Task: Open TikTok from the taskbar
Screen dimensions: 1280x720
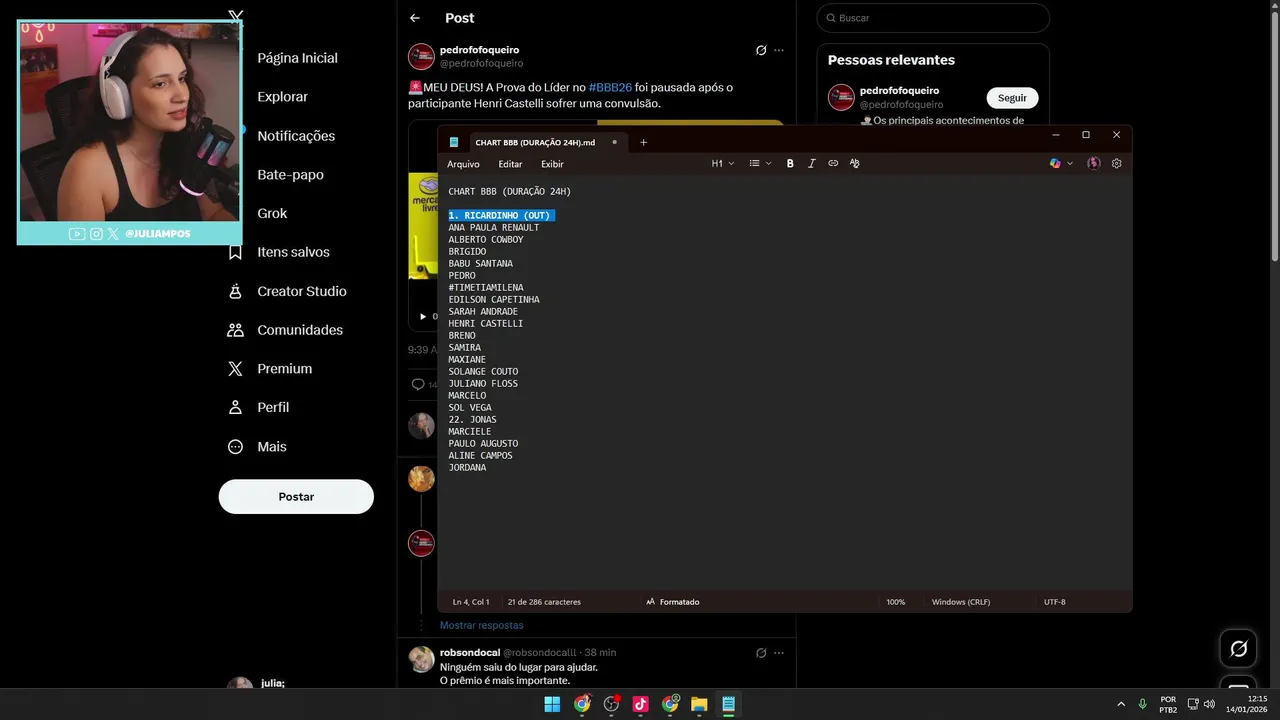Action: [x=640, y=704]
